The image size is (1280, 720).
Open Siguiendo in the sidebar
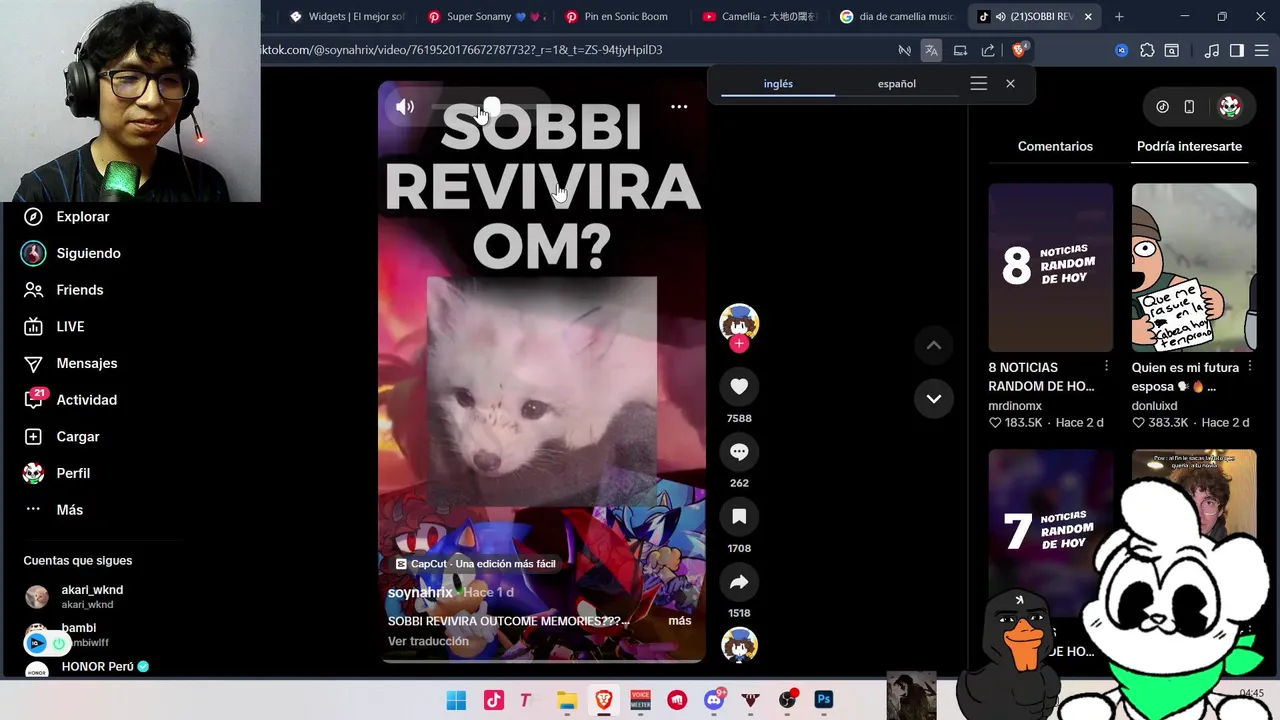(x=71, y=253)
